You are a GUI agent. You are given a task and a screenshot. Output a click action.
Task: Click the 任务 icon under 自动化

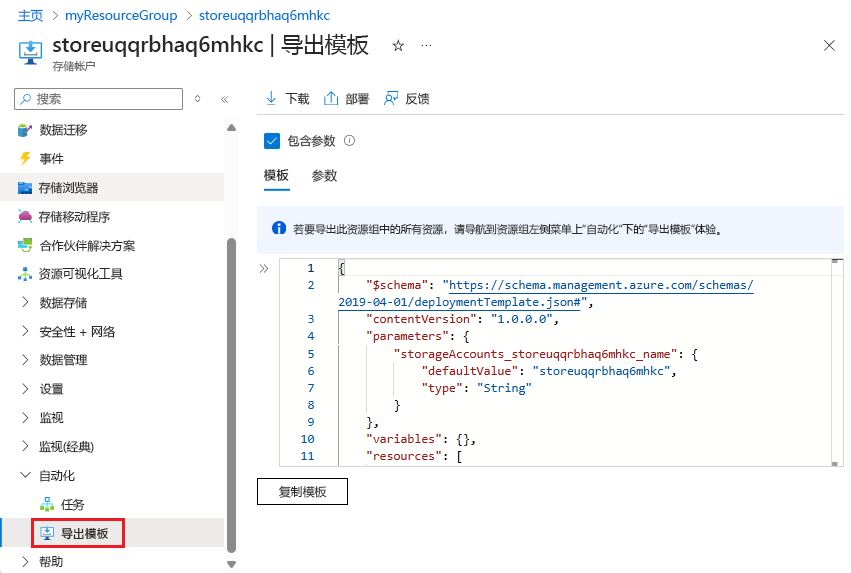click(x=47, y=505)
